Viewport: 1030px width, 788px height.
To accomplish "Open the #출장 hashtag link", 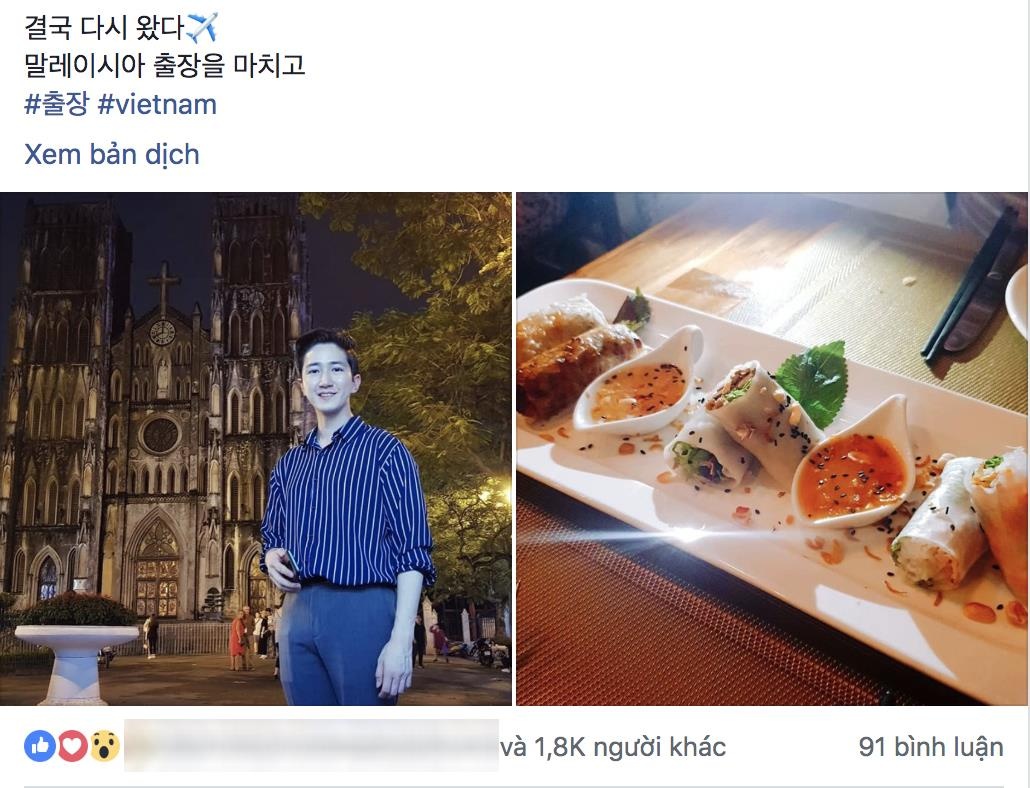I will pyautogui.click(x=56, y=104).
